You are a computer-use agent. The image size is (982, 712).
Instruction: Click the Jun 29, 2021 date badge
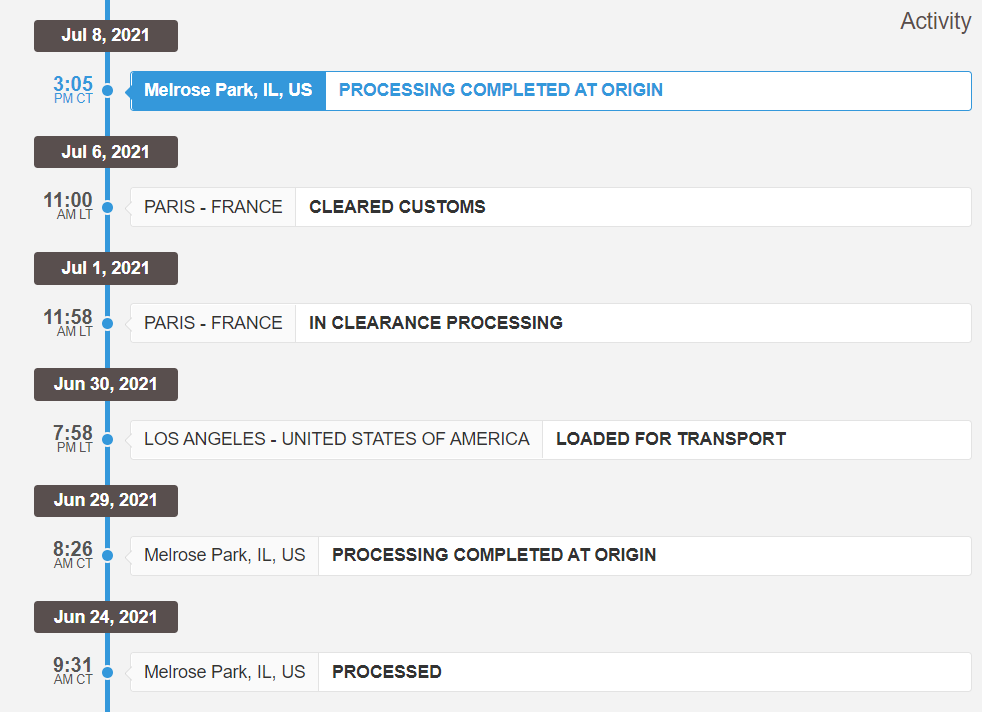106,500
